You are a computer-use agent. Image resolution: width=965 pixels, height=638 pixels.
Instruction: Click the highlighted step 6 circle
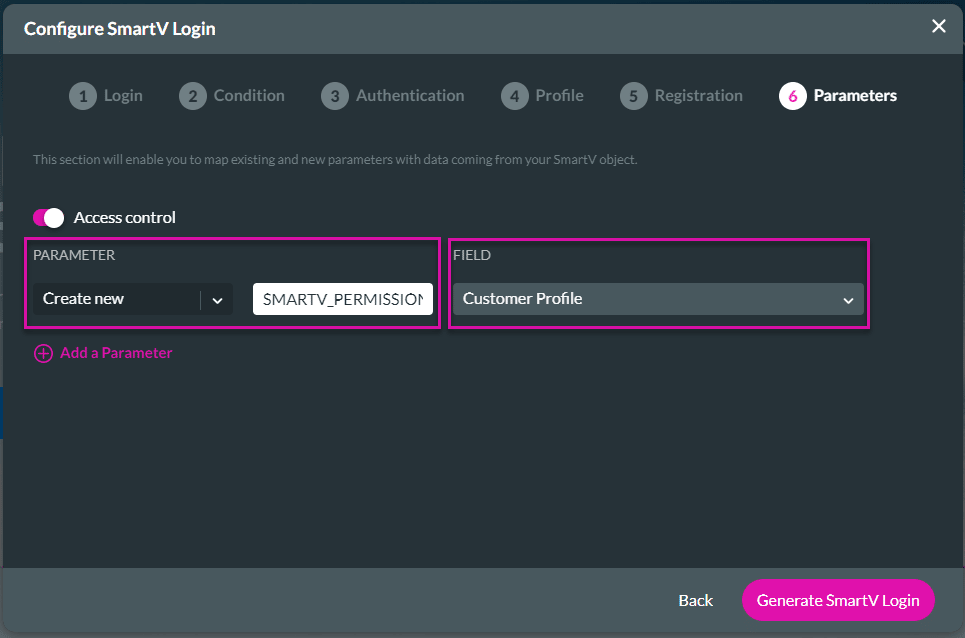coord(792,96)
